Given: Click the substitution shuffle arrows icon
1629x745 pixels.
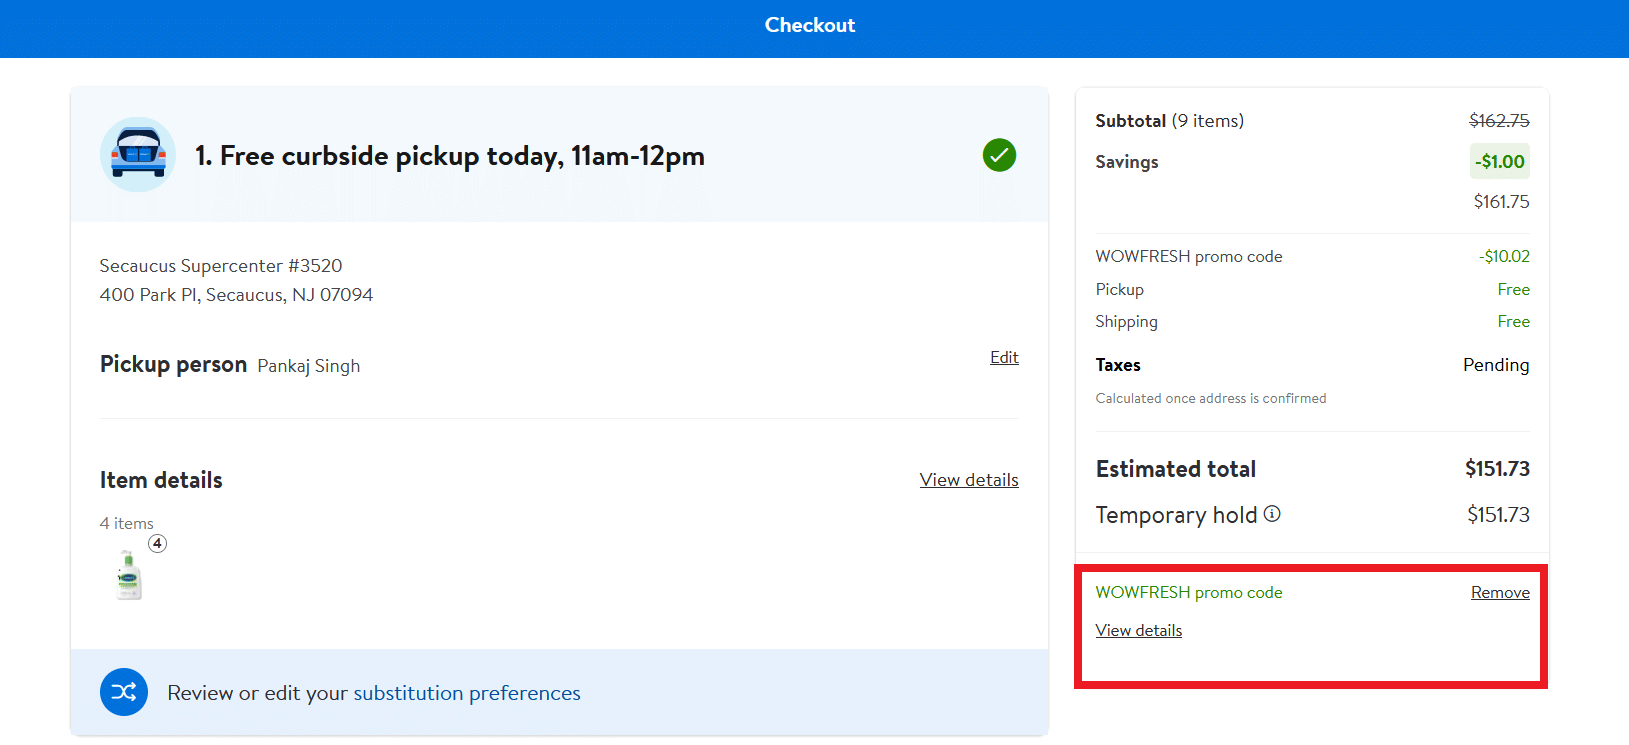Looking at the screenshot, I should 124,692.
